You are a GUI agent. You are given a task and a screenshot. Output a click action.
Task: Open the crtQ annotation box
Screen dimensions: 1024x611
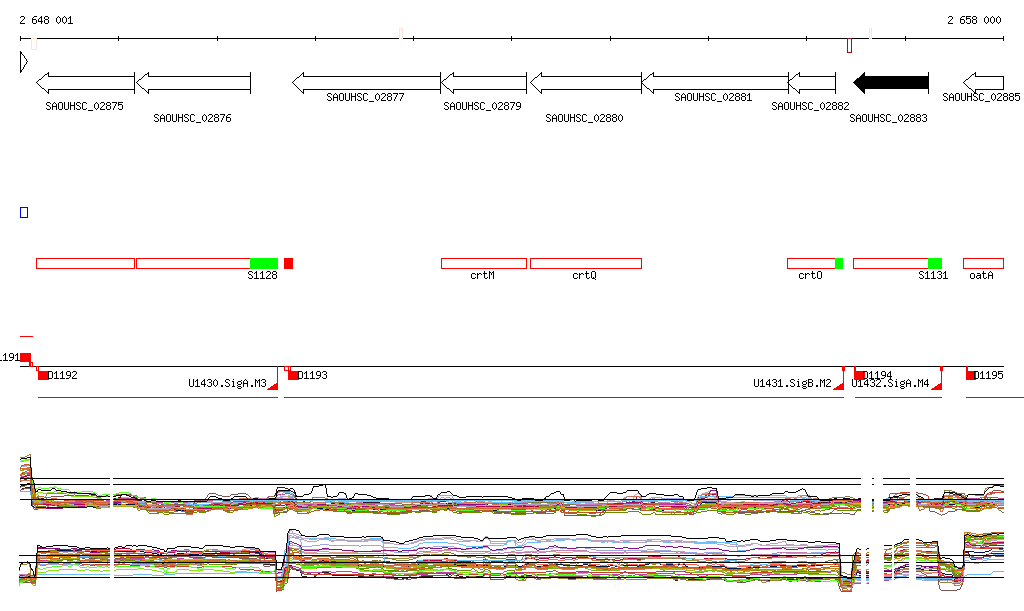[x=585, y=263]
